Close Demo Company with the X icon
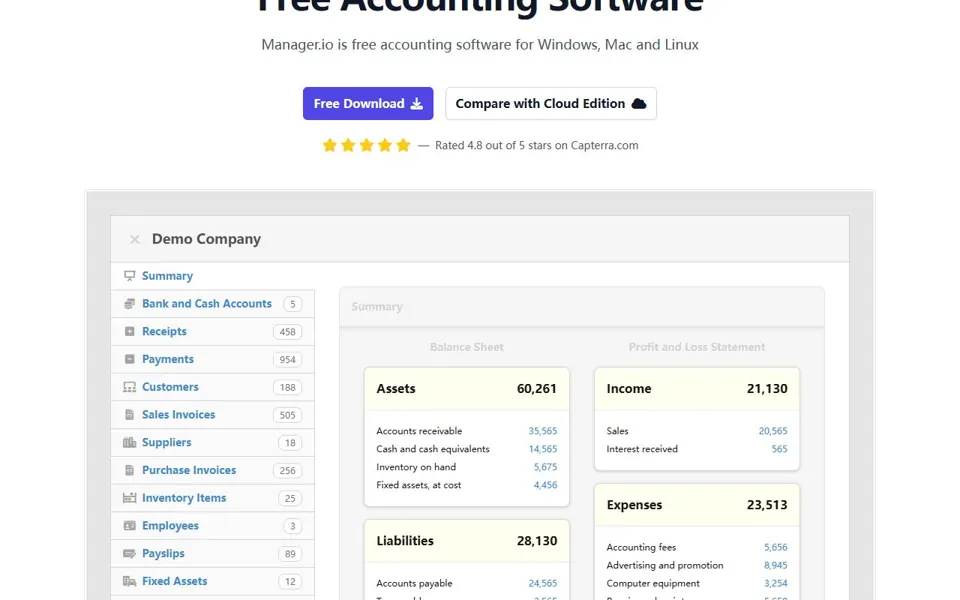This screenshot has width=960, height=600. [x=135, y=239]
